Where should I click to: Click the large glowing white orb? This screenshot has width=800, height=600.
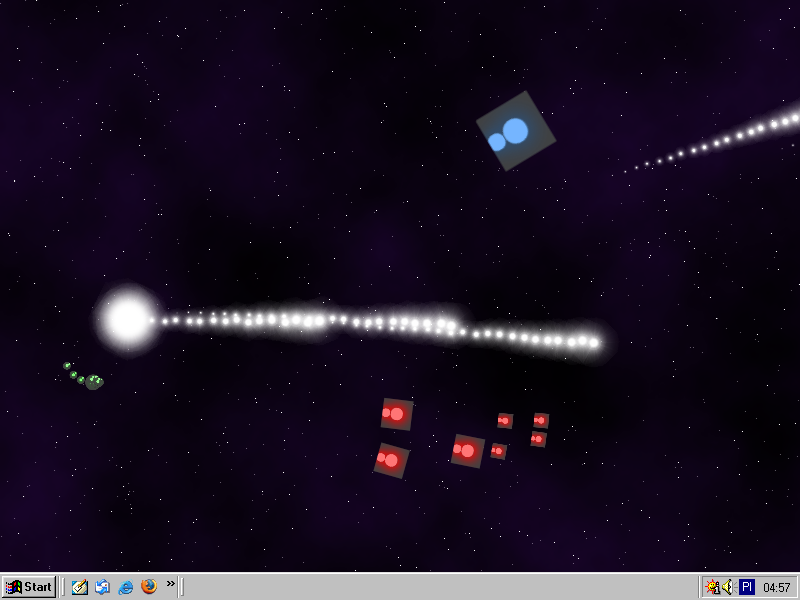tap(128, 319)
